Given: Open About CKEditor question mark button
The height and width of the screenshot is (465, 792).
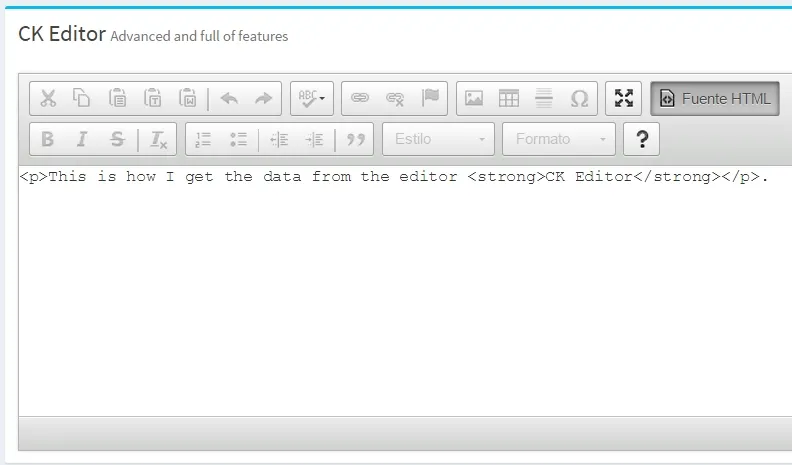Looking at the screenshot, I should click(641, 139).
